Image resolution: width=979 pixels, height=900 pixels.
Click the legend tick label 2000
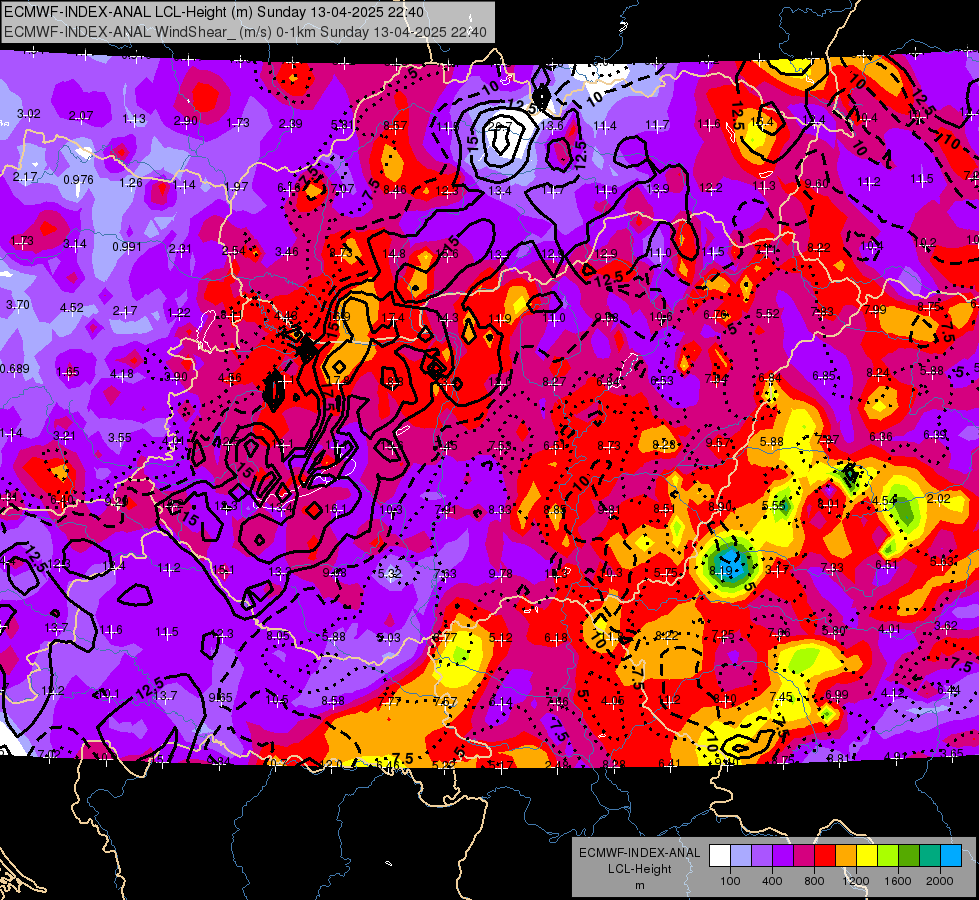(940, 881)
